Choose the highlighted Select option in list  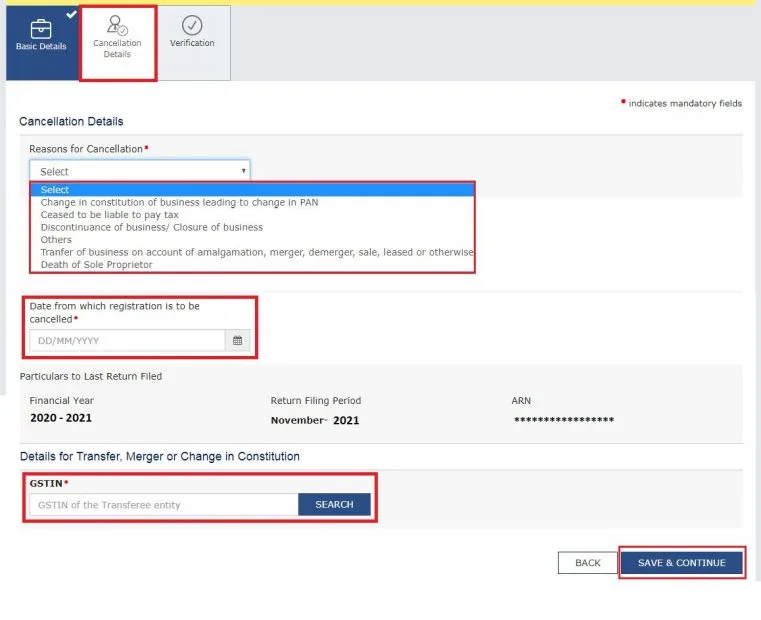pos(252,189)
